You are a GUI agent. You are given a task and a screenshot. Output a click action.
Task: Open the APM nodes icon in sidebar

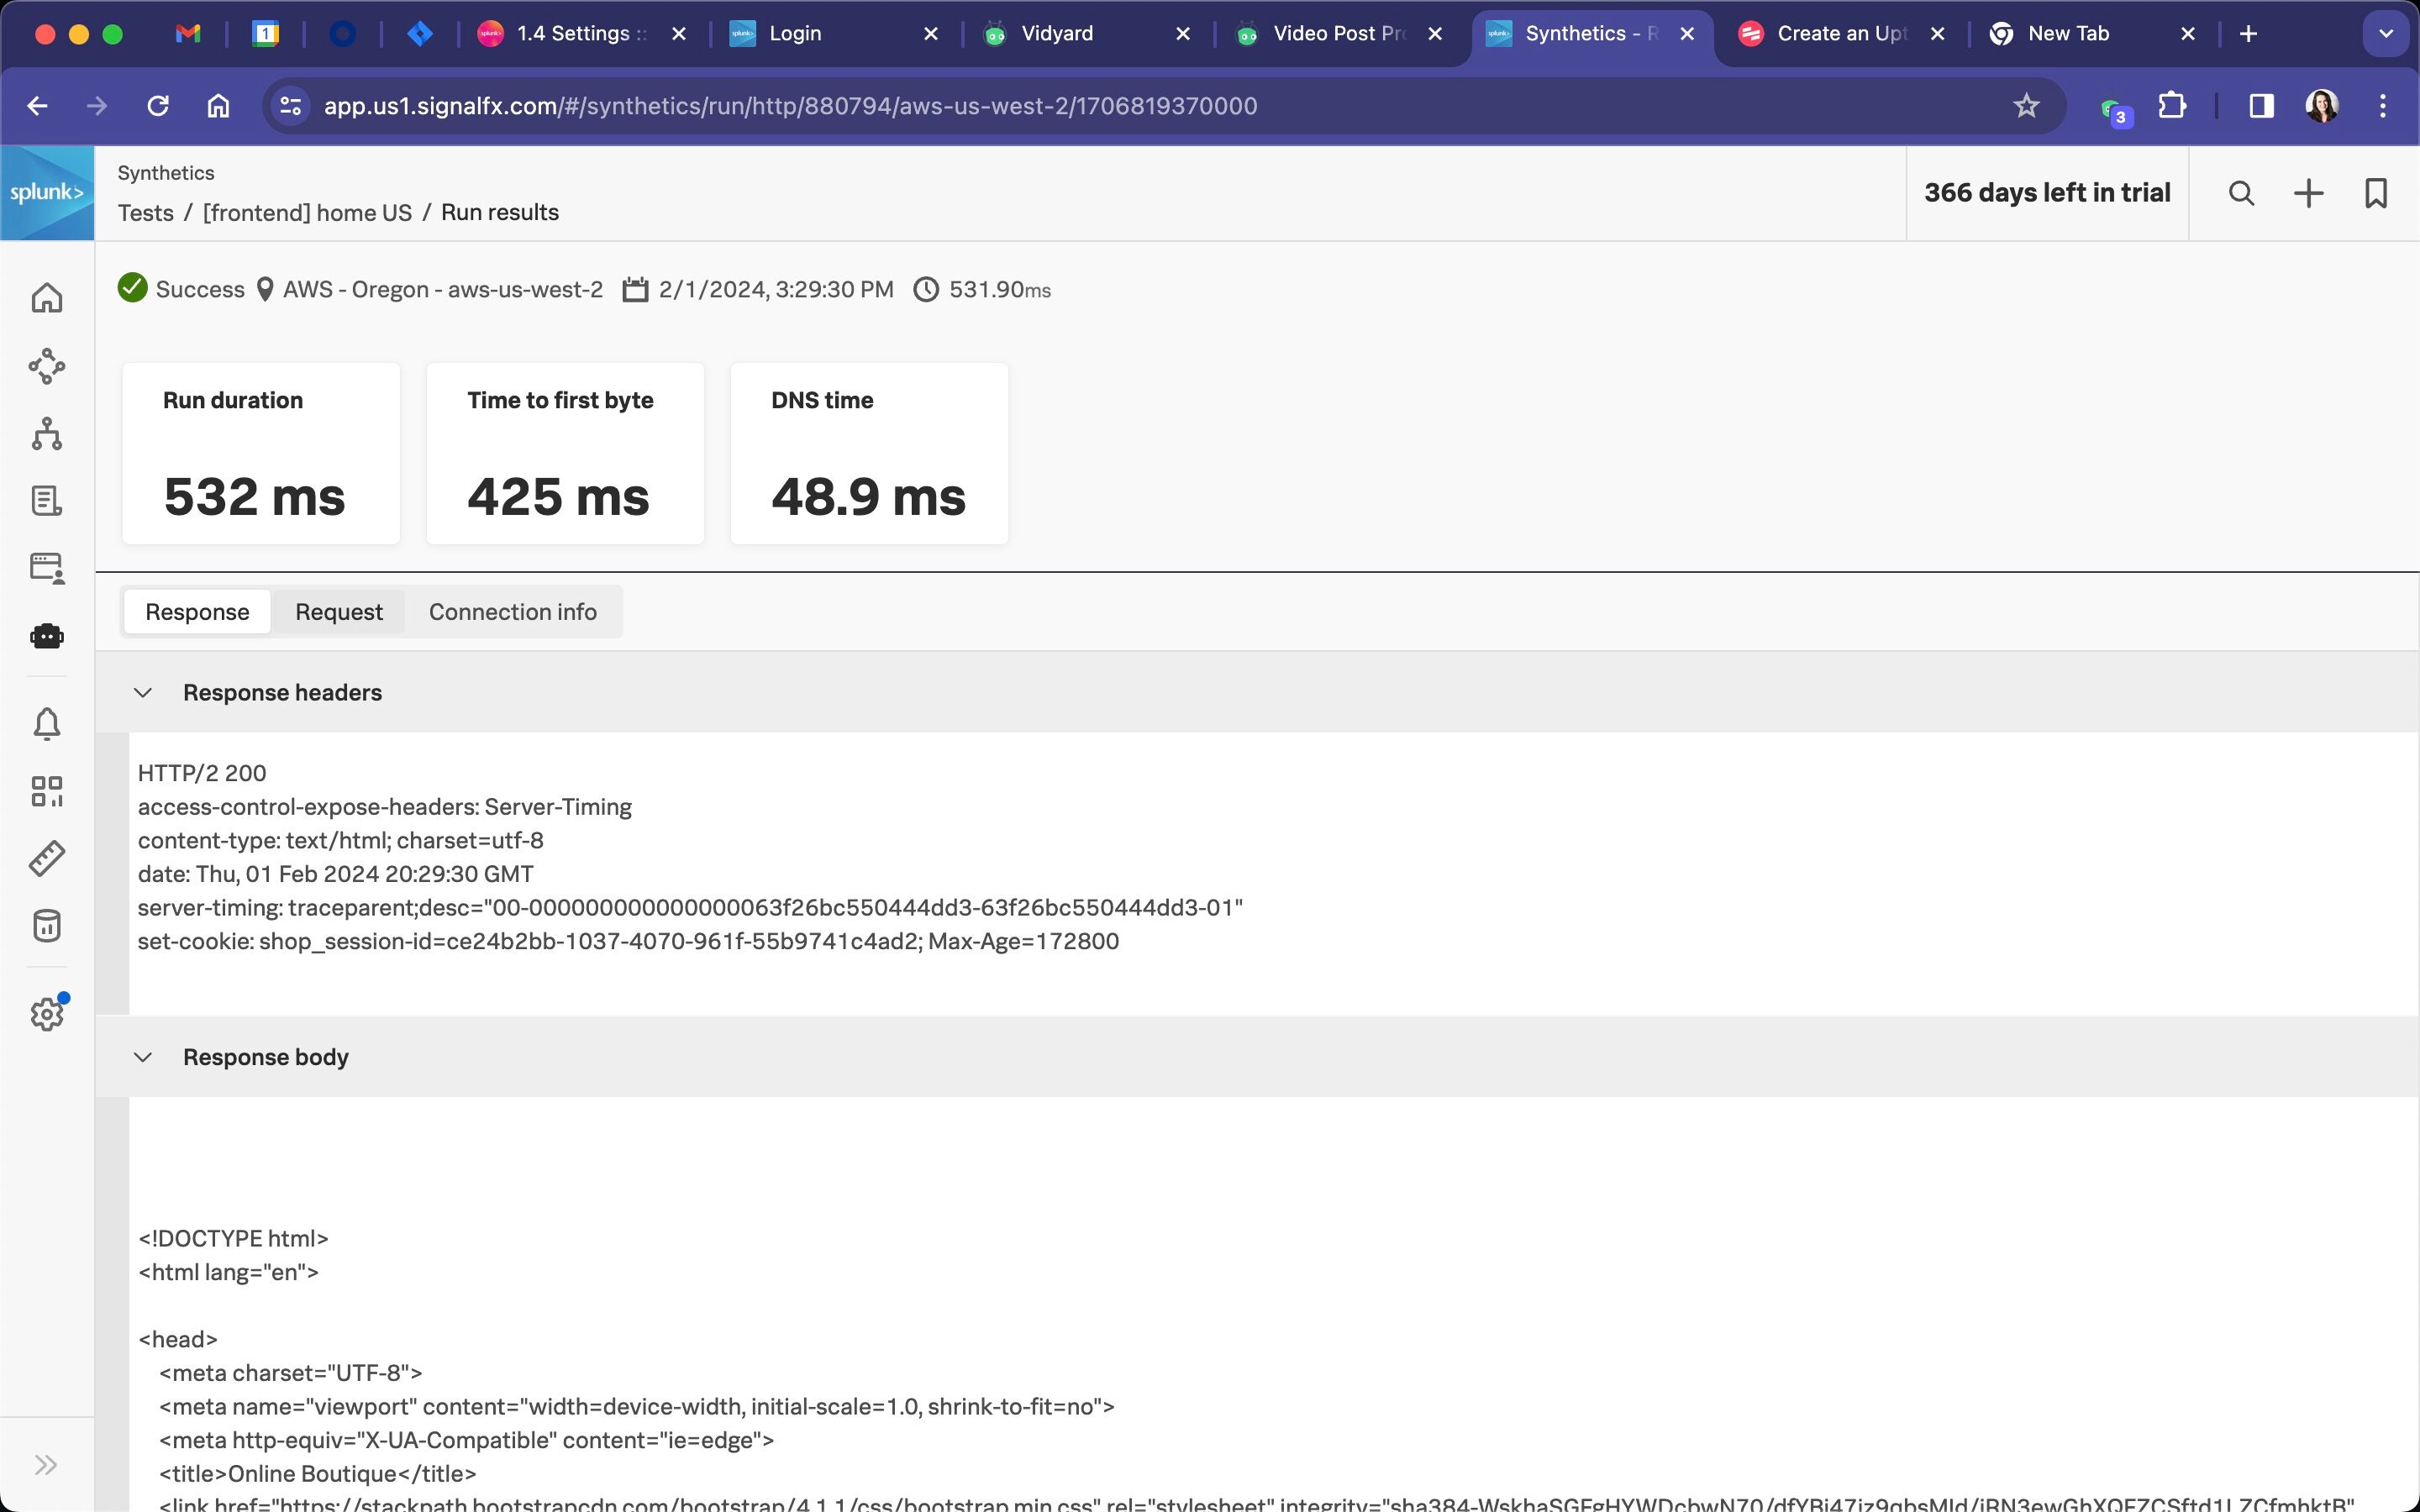coord(47,366)
